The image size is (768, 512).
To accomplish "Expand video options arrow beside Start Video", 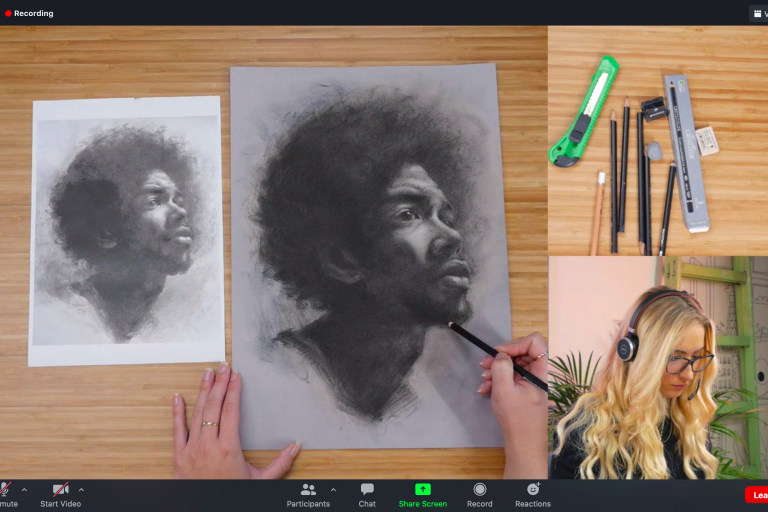I will click(81, 489).
